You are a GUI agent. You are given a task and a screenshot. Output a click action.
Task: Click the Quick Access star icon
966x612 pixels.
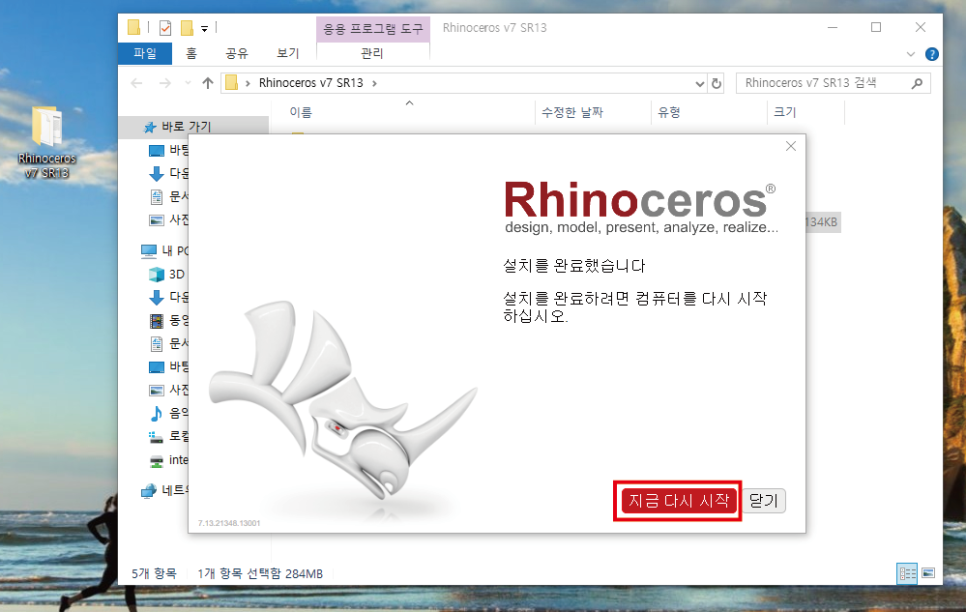[150, 127]
